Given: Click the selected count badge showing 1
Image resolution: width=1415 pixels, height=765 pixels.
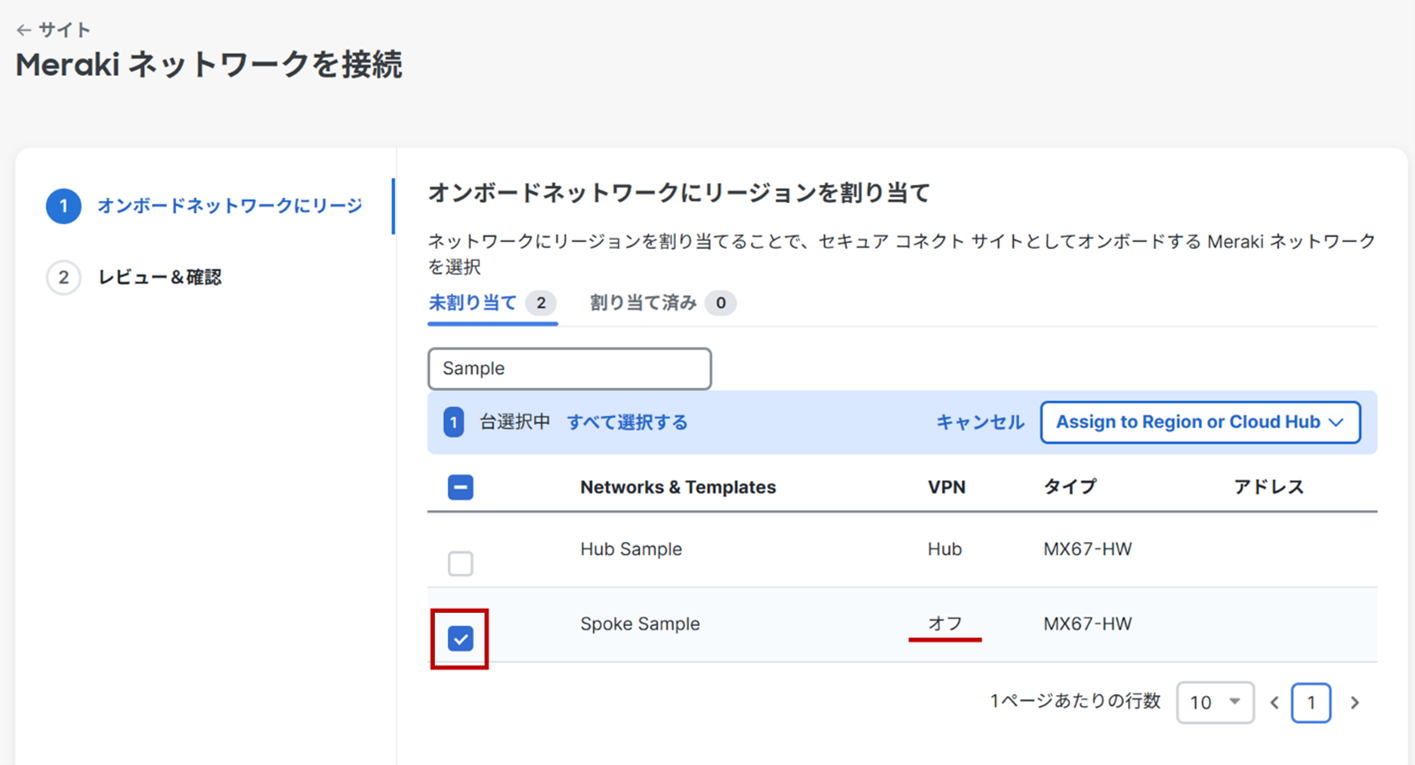Looking at the screenshot, I should point(453,422).
